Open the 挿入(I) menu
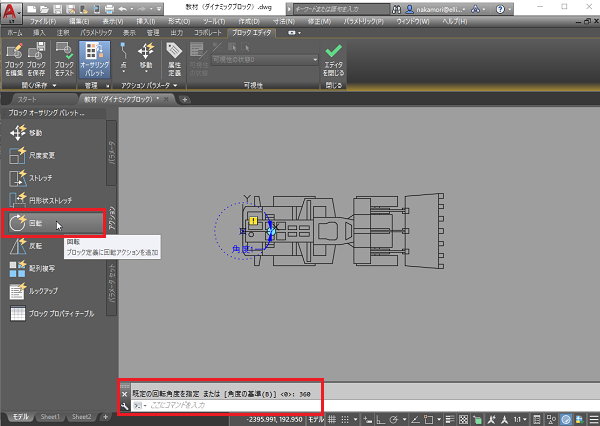The width and height of the screenshot is (600, 426). coord(146,21)
